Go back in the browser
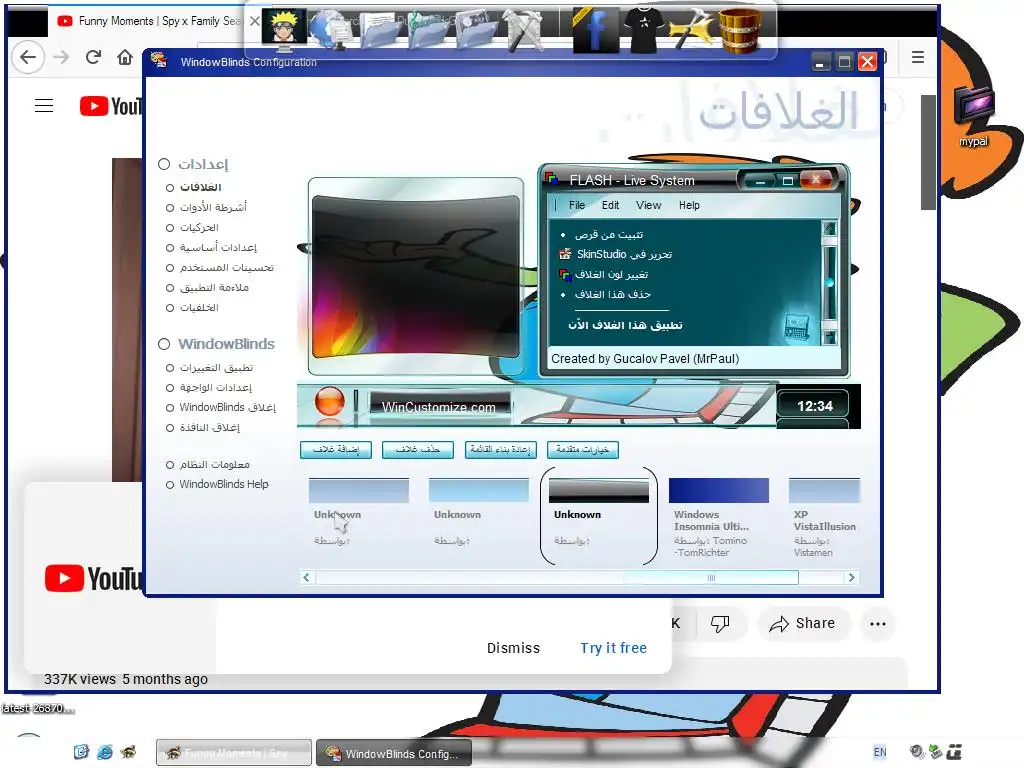Screen dimensions: 1024x768 coord(28,57)
